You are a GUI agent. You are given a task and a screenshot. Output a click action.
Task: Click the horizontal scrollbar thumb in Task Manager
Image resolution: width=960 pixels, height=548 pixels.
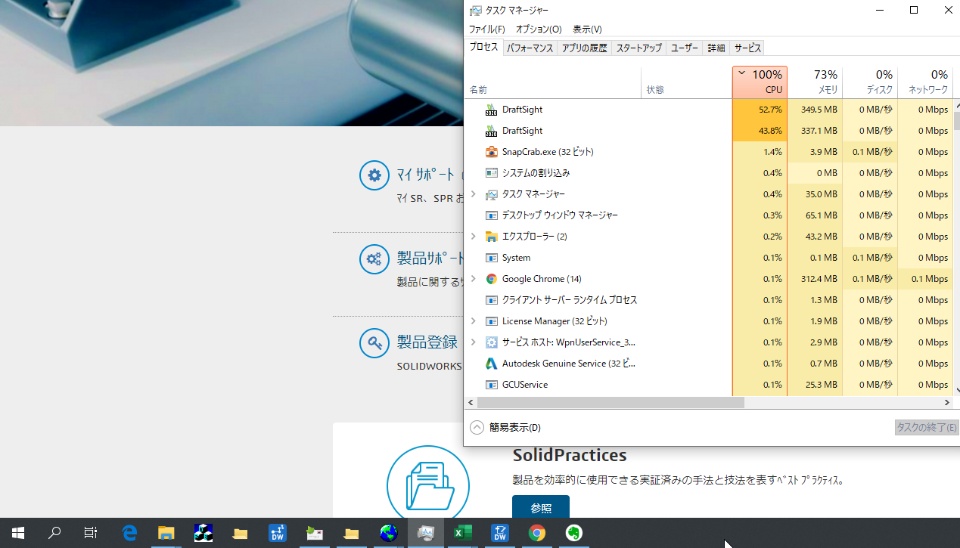[610, 402]
